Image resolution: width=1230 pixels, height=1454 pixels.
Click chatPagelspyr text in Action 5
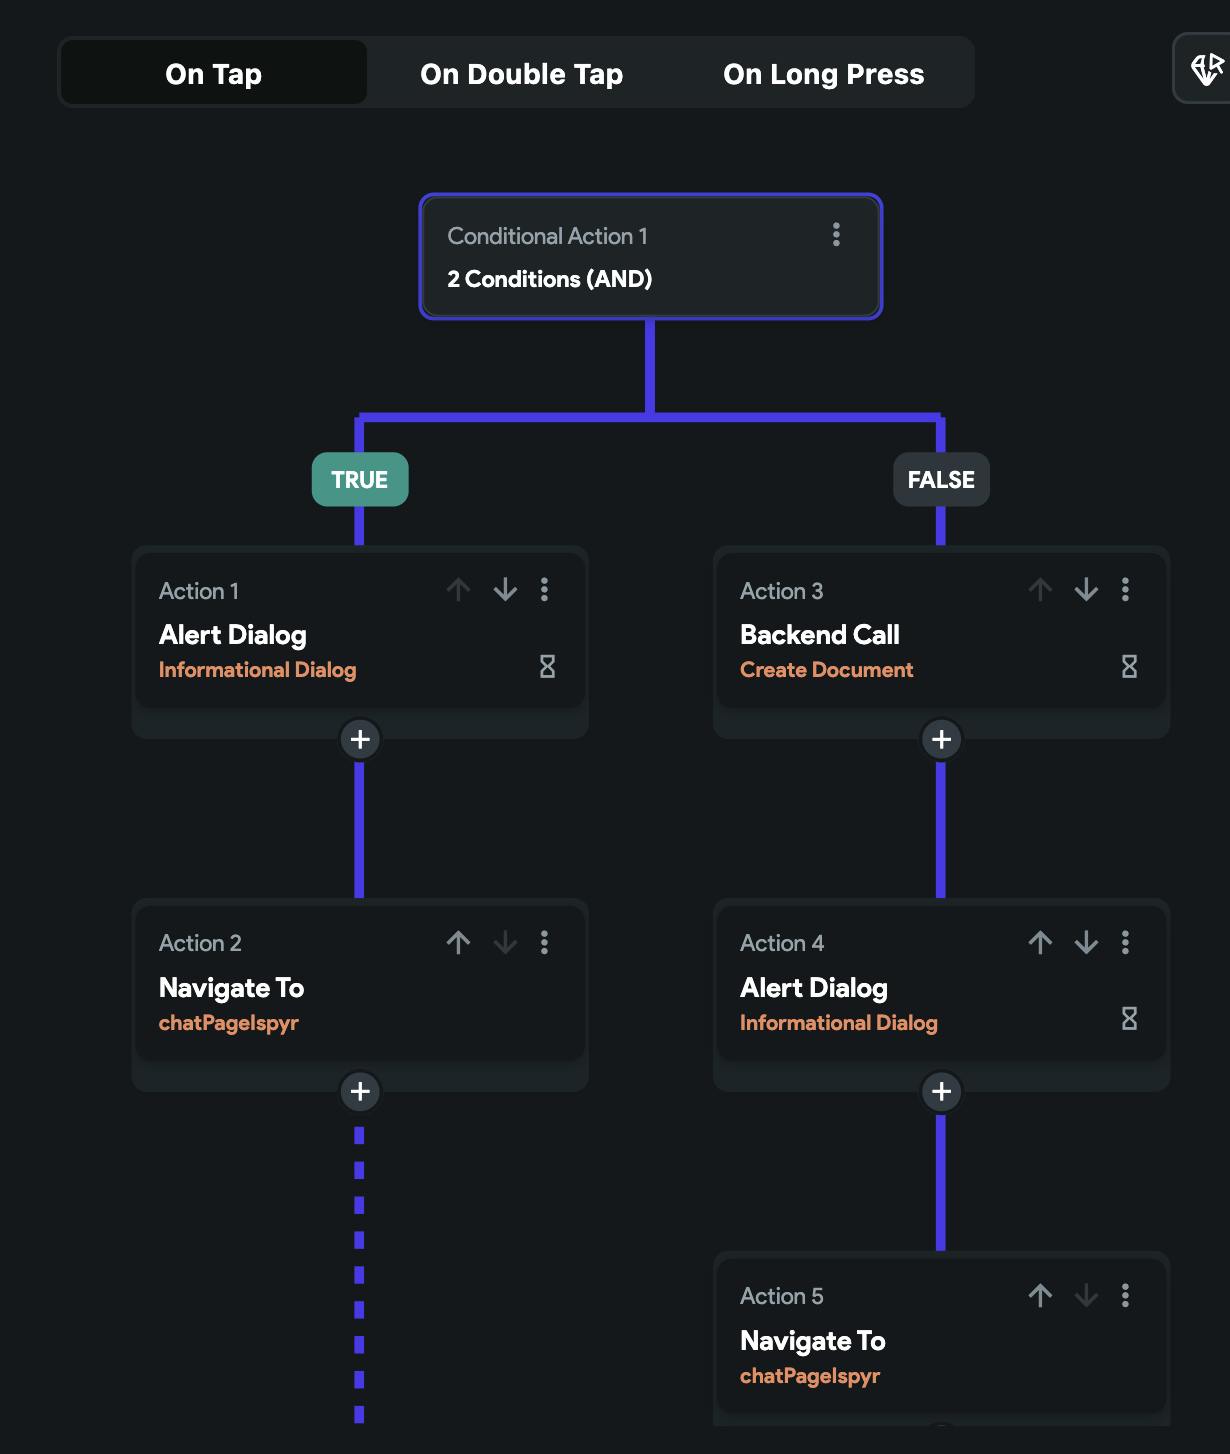coord(809,1376)
